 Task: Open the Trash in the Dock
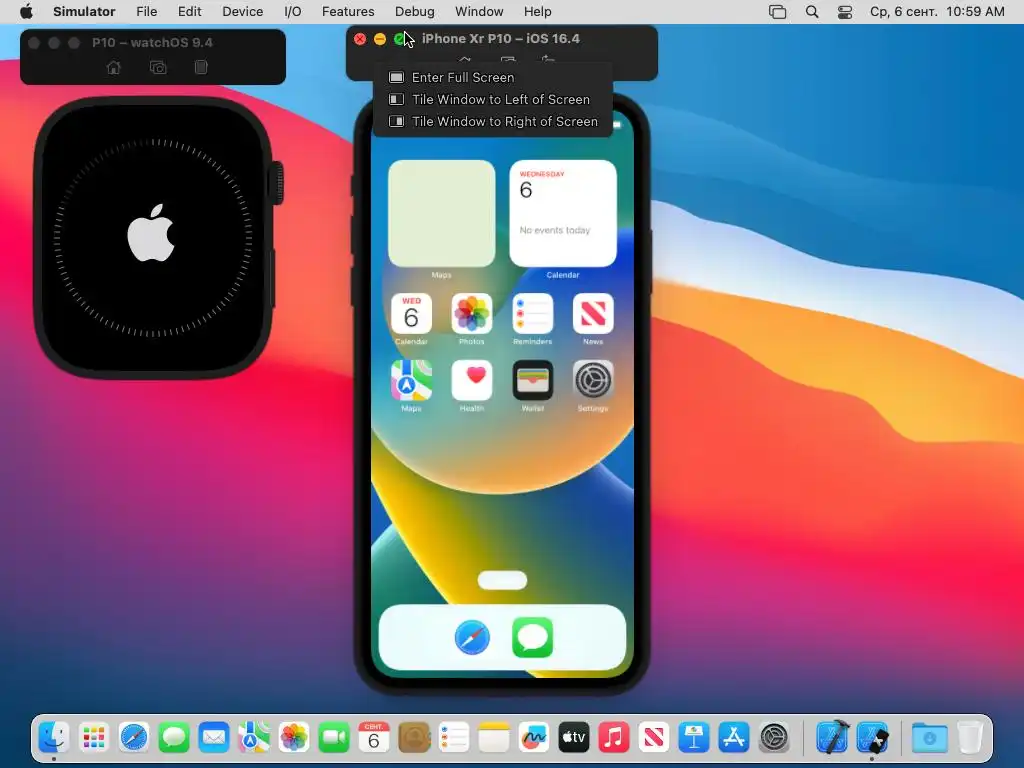[x=970, y=738]
